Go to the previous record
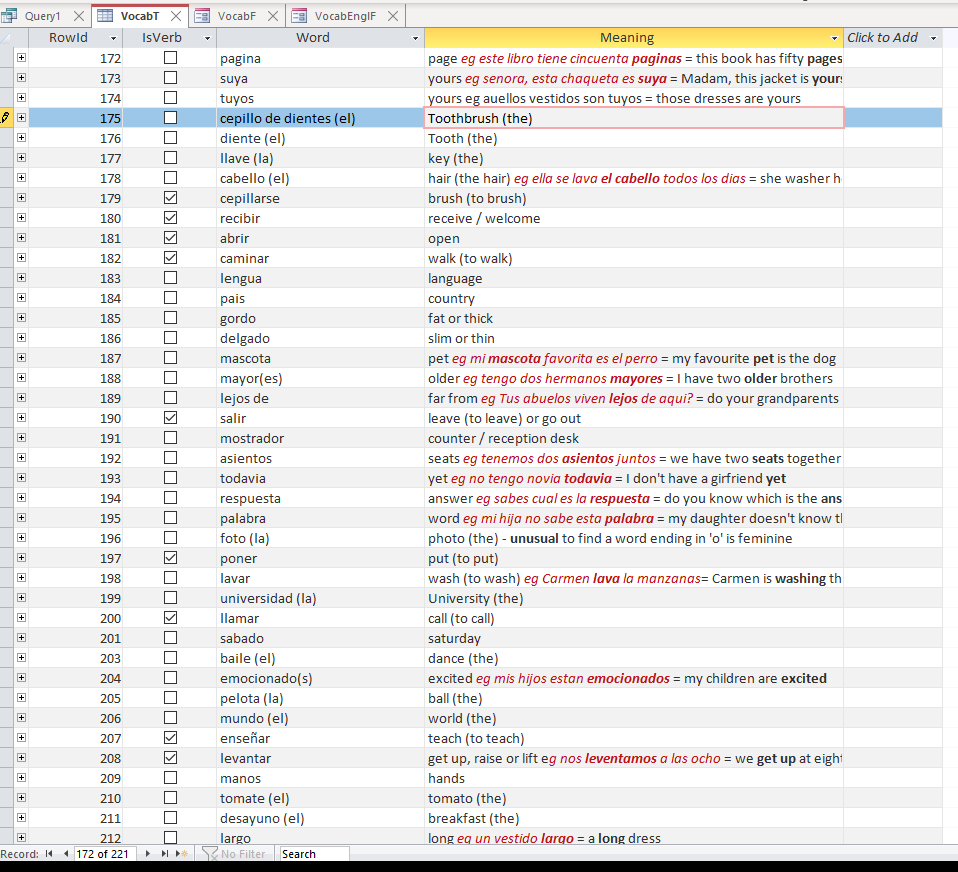The image size is (958, 872). click(x=65, y=854)
